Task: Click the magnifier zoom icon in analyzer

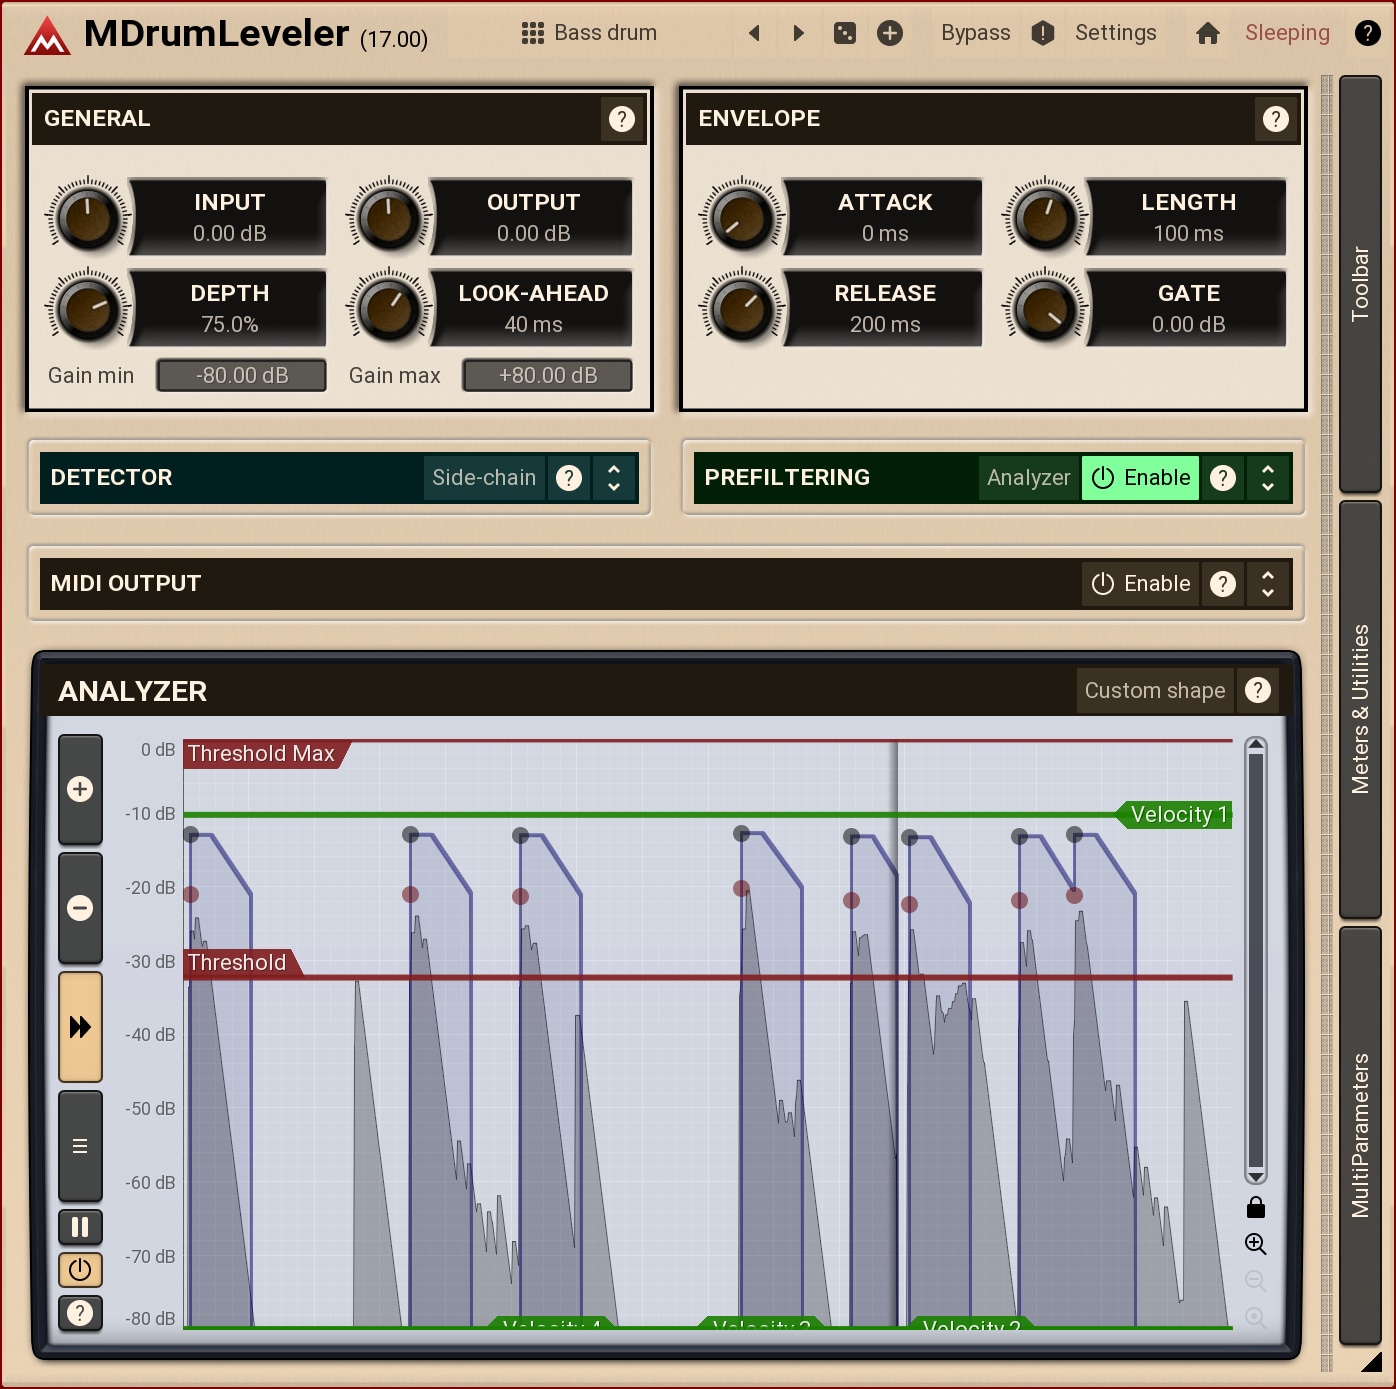Action: coord(1256,1244)
